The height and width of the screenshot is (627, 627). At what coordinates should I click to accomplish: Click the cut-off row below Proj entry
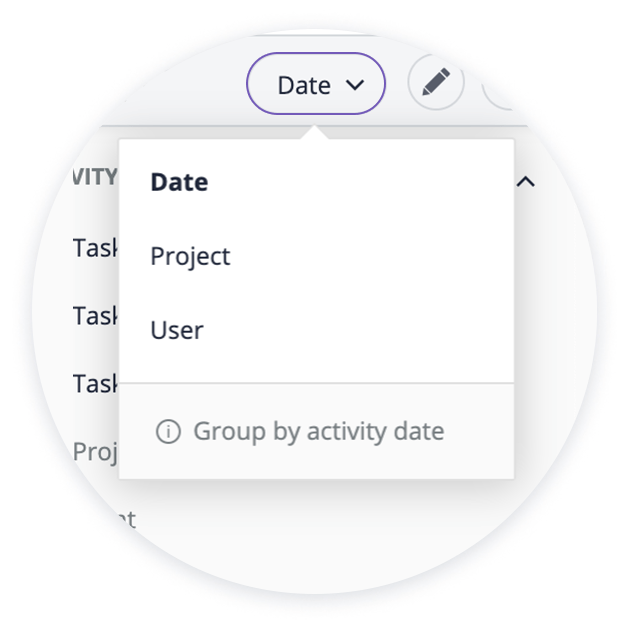coord(120,519)
